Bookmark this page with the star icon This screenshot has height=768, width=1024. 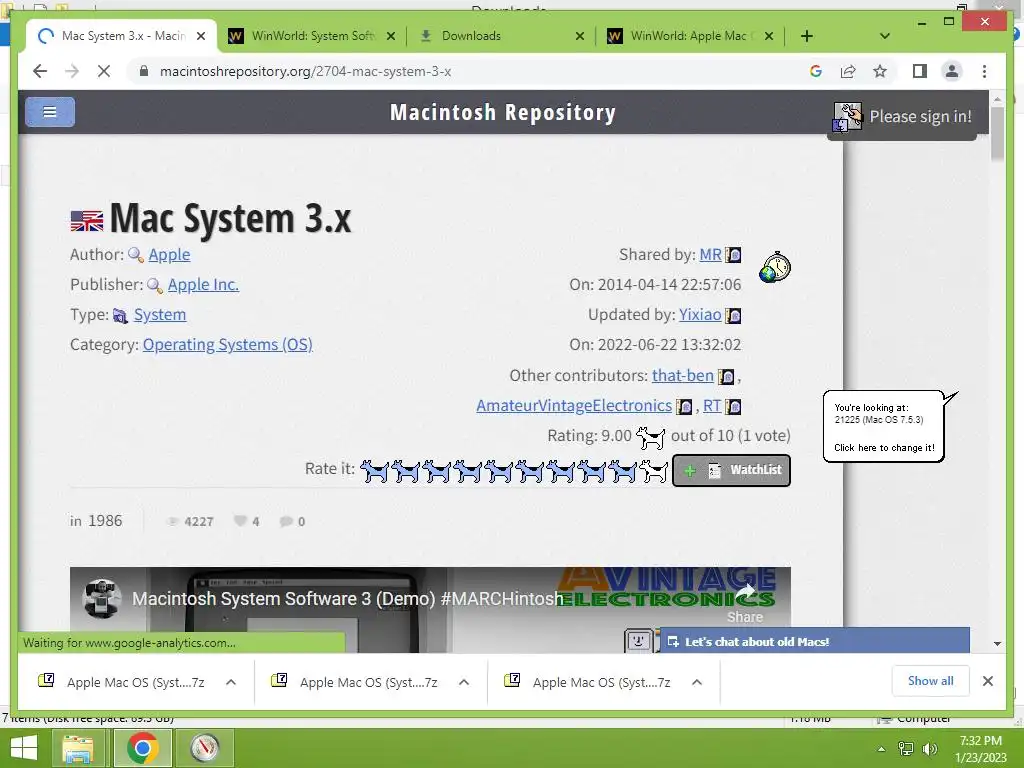pyautogui.click(x=880, y=71)
